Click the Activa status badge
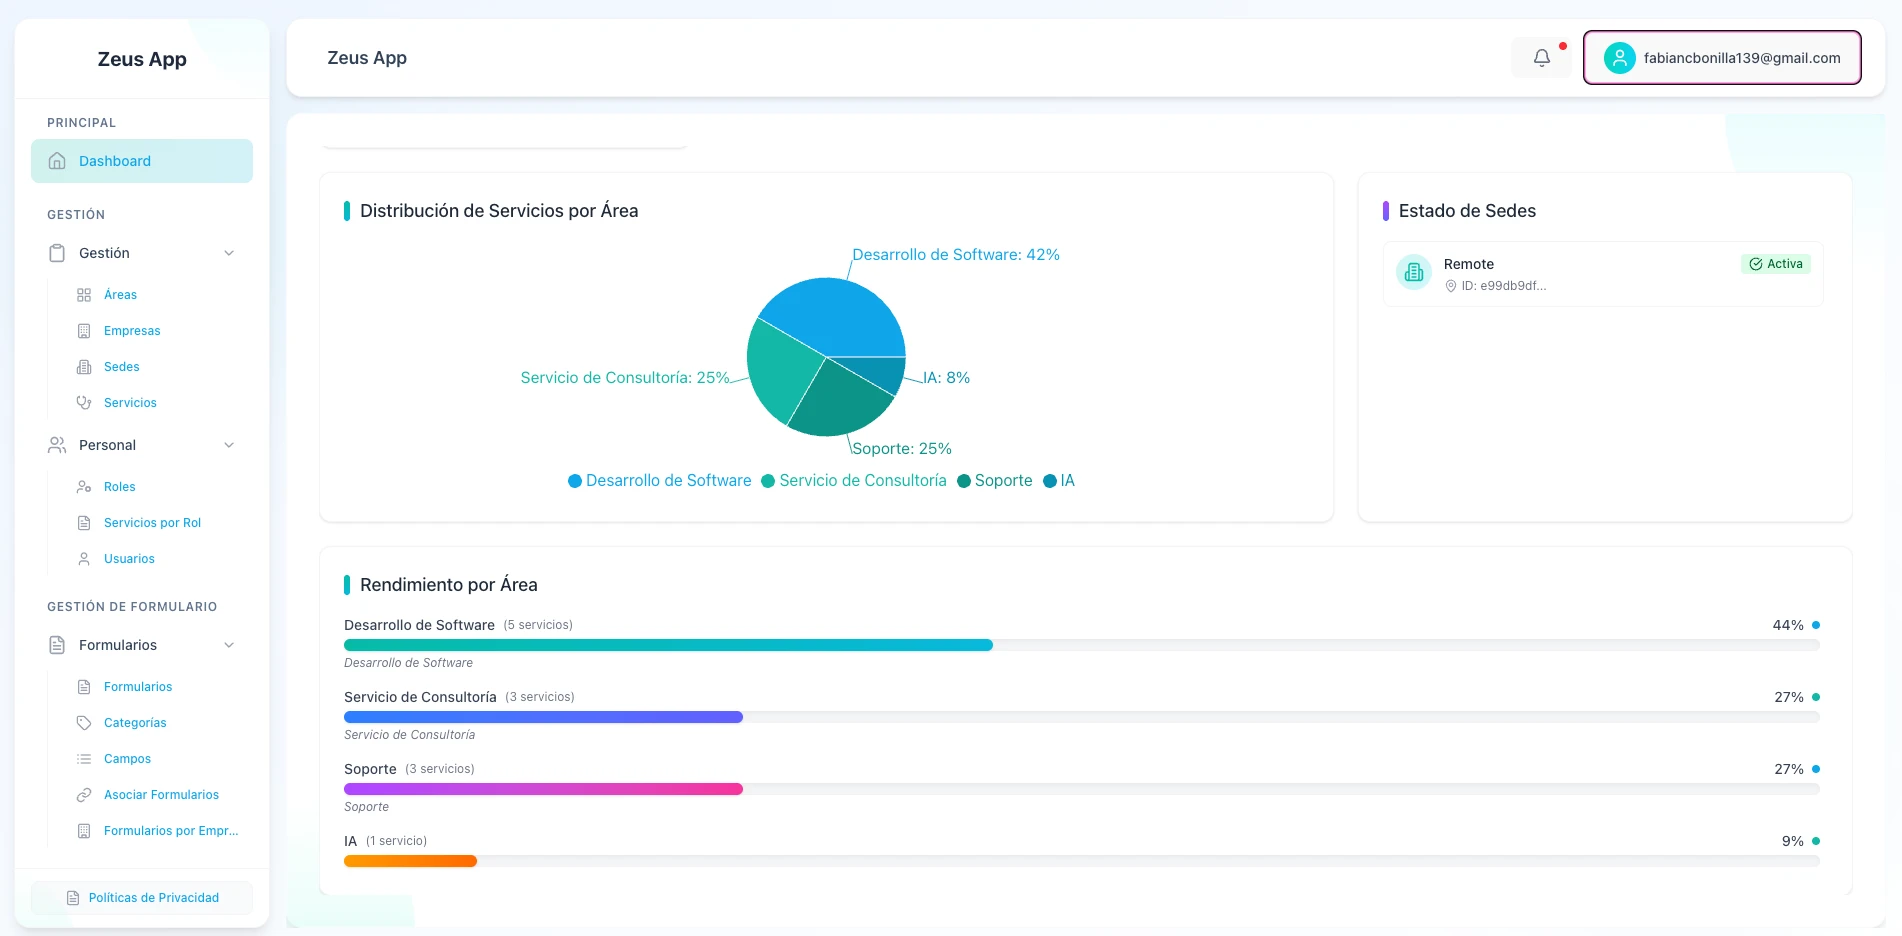The image size is (1902, 936). point(1776,264)
